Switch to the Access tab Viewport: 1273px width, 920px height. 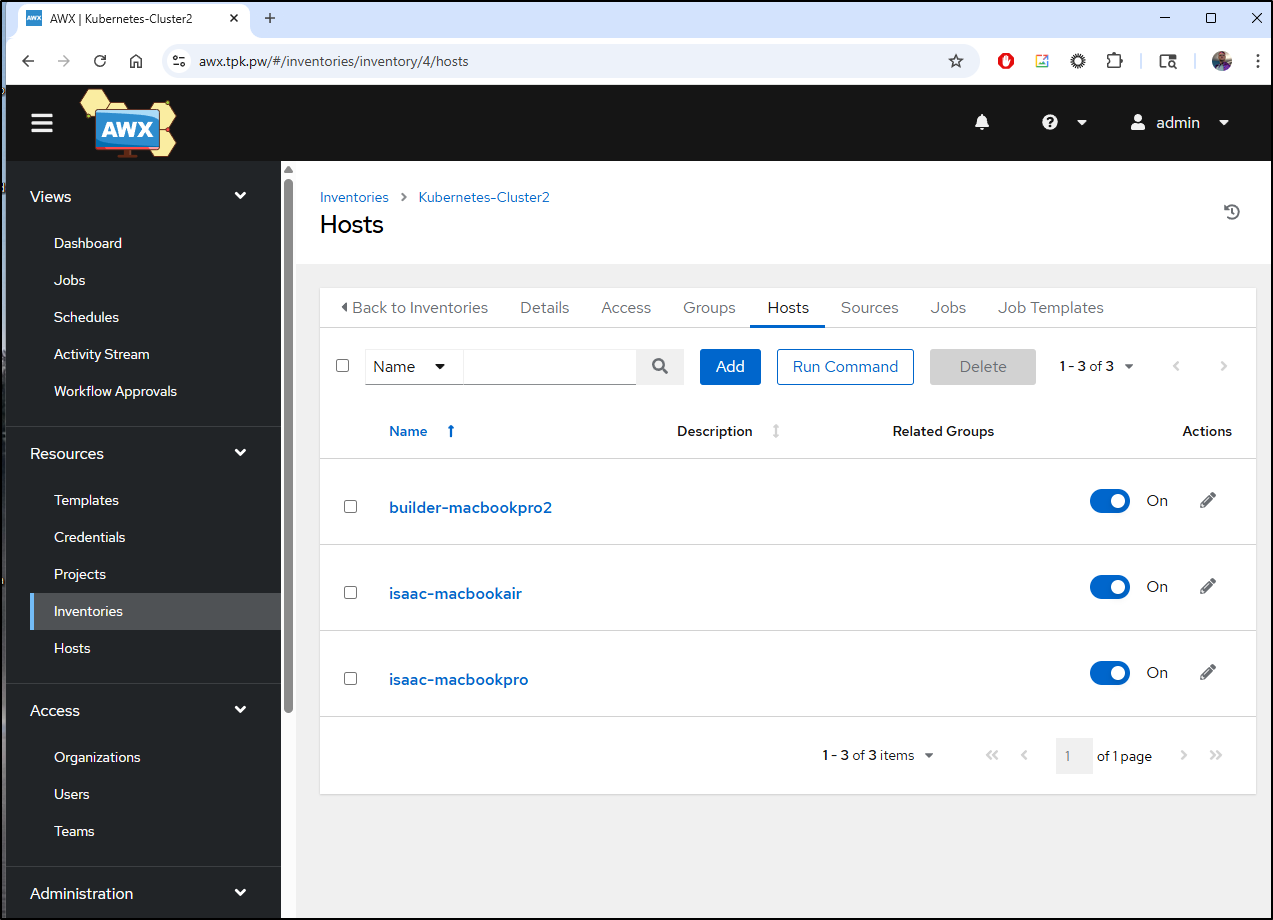pos(626,308)
